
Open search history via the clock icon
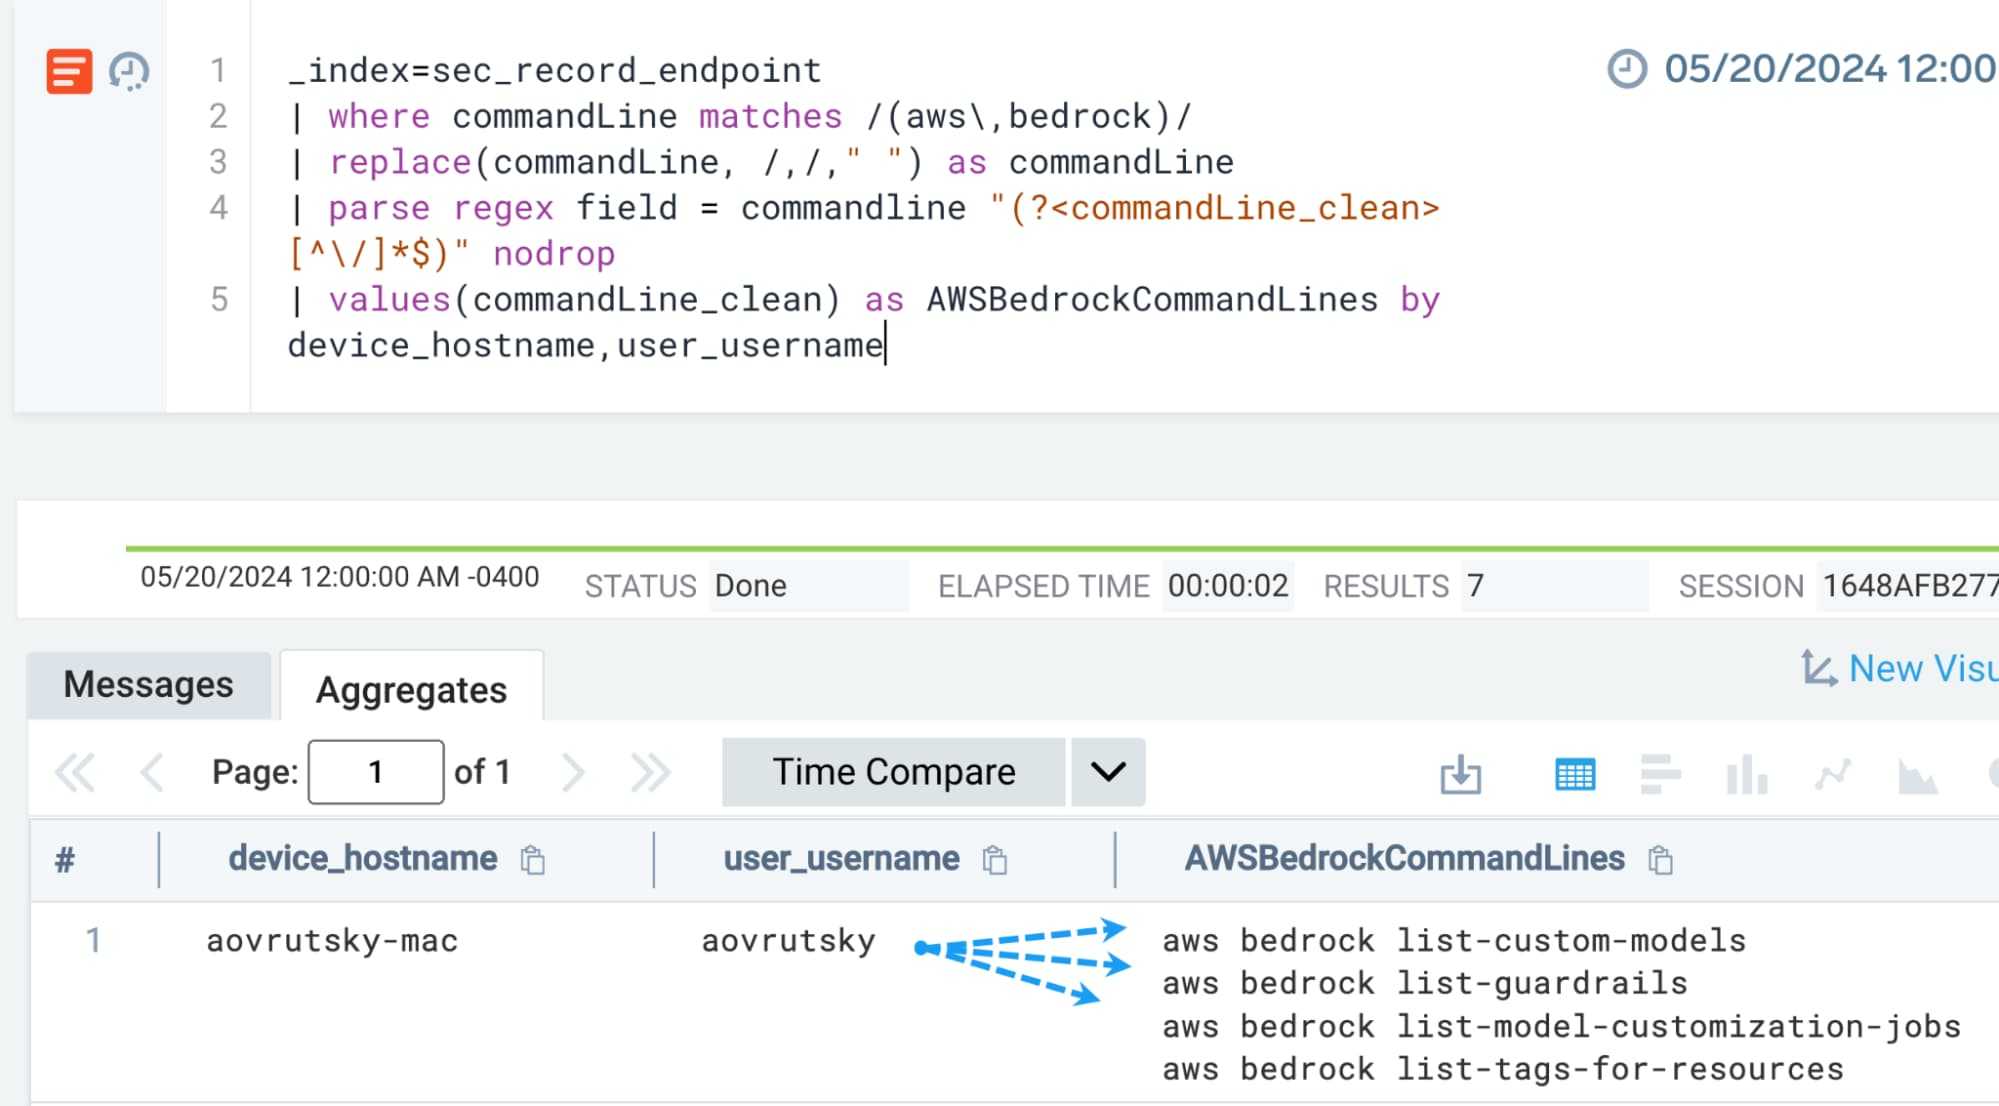pos(128,72)
